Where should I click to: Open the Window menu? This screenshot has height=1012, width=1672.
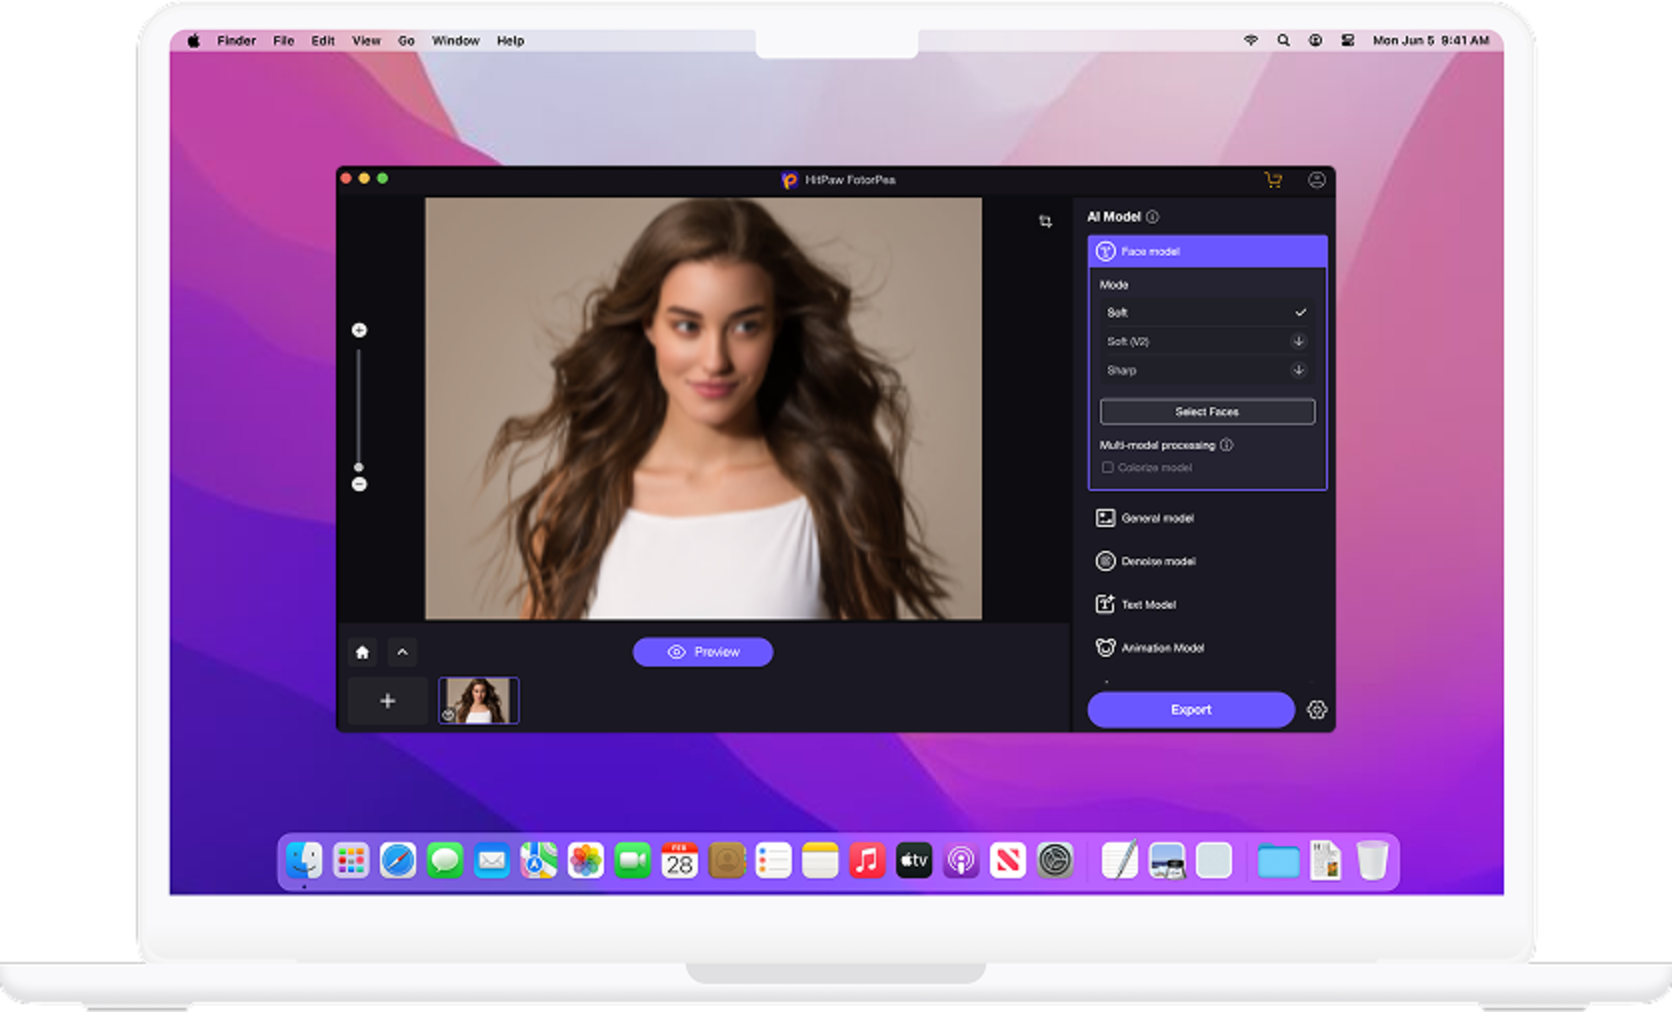[456, 41]
